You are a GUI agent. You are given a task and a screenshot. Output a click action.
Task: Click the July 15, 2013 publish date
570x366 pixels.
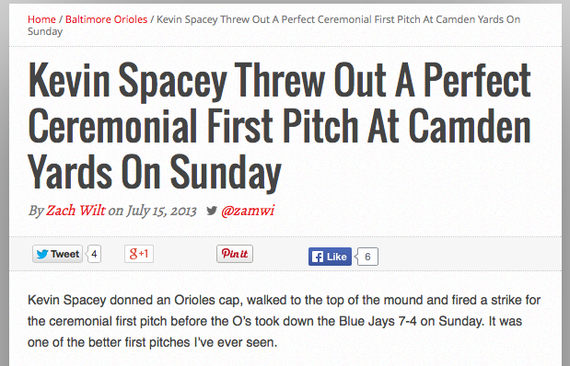(161, 210)
